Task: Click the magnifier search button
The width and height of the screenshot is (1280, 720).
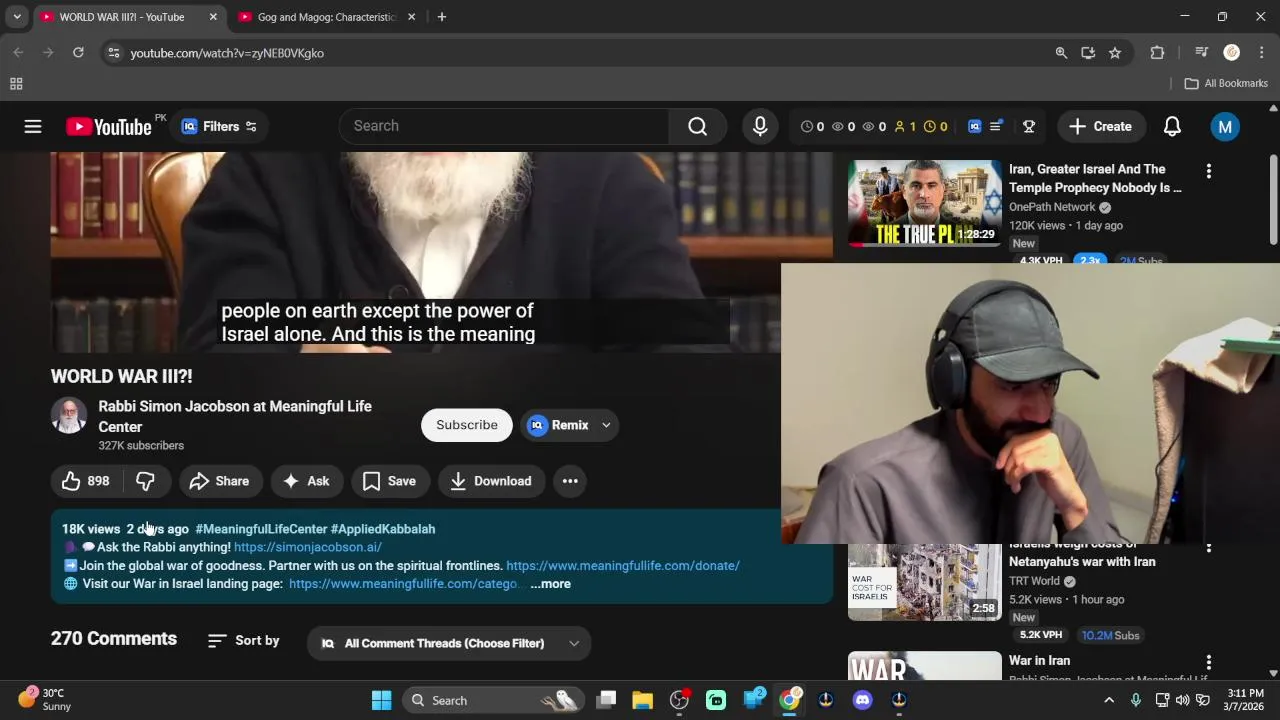Action: point(697,126)
